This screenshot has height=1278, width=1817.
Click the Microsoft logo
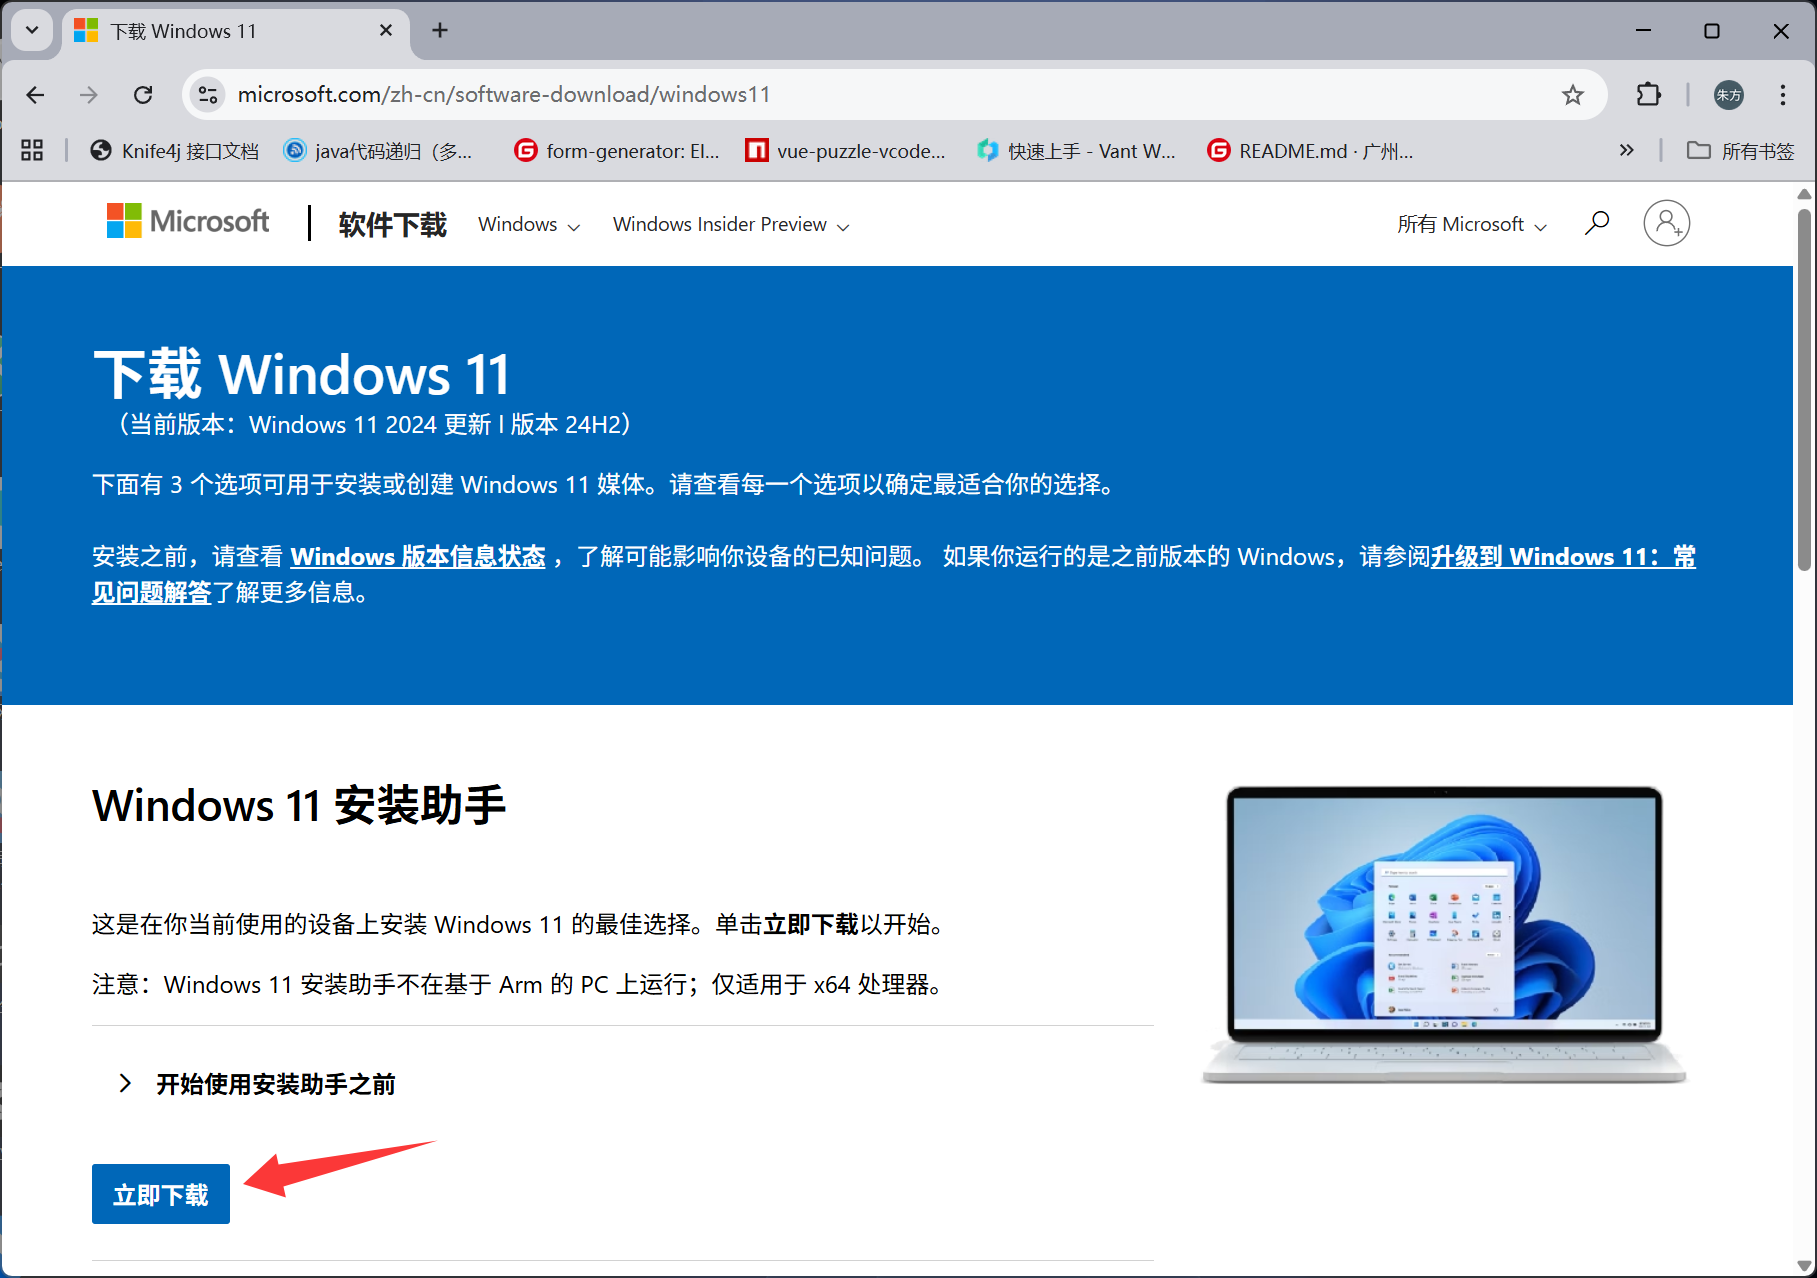(x=188, y=221)
